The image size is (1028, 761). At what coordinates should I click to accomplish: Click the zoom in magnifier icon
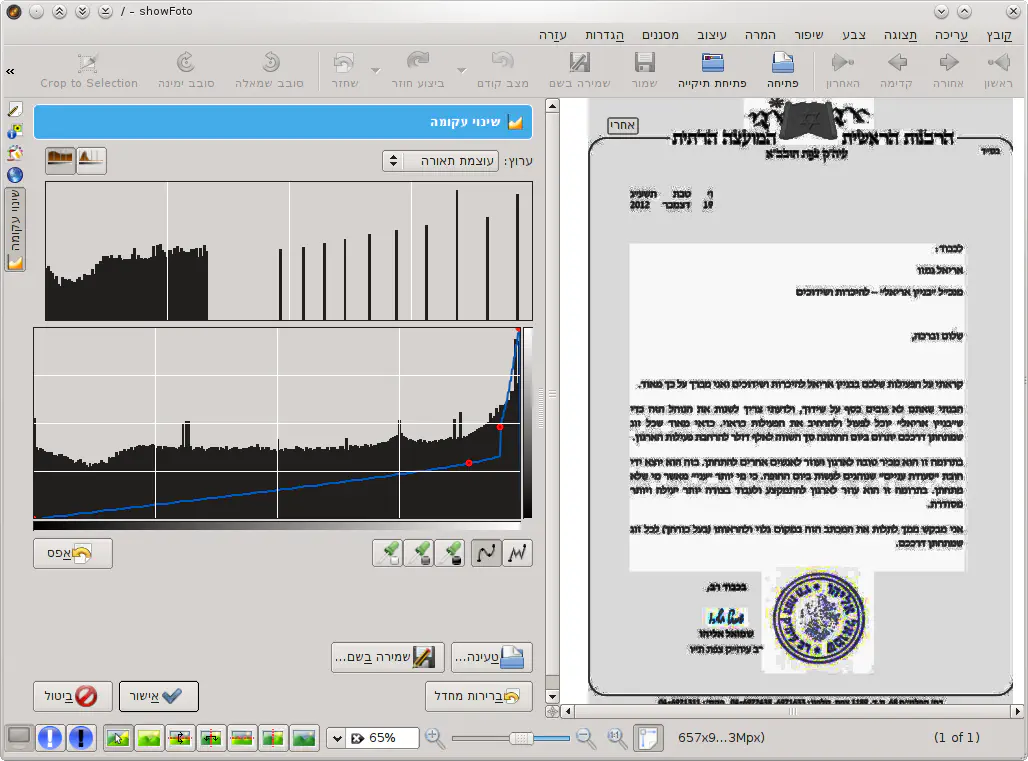[x=434, y=738]
